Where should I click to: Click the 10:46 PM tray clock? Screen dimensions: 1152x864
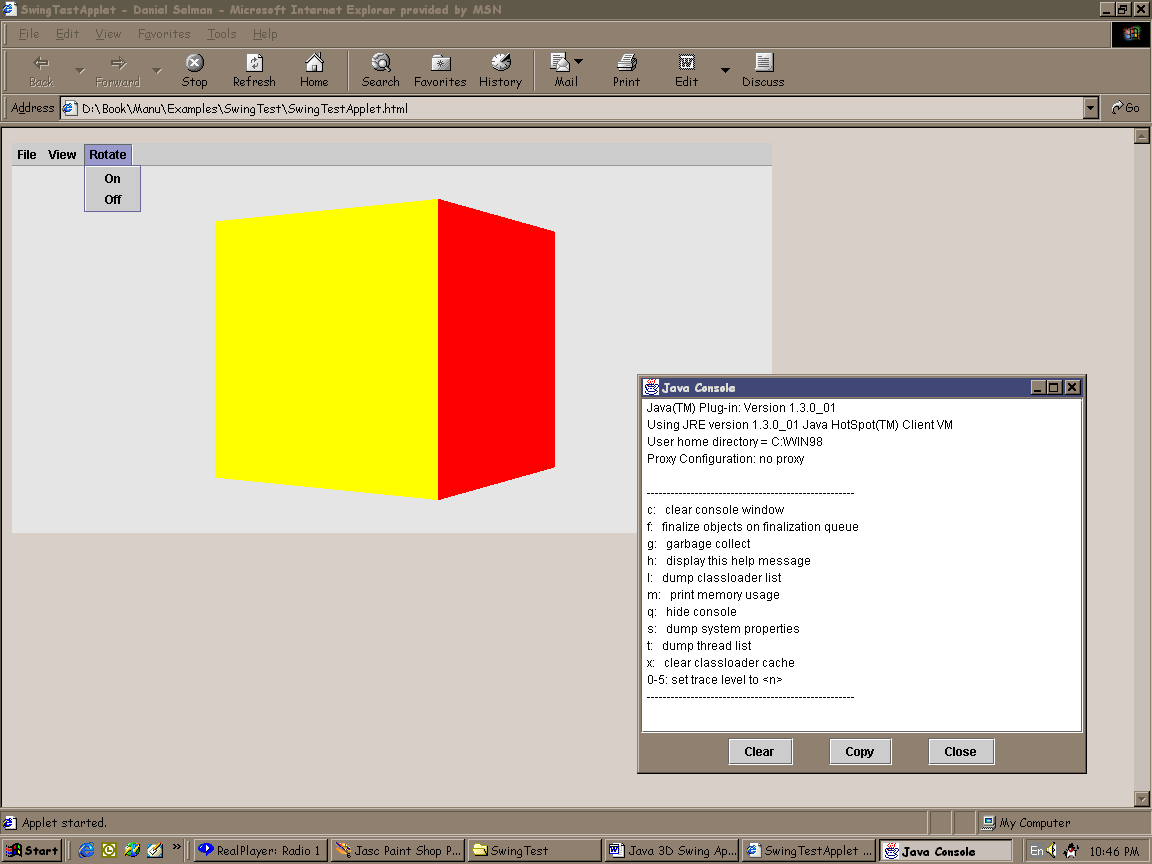1114,851
